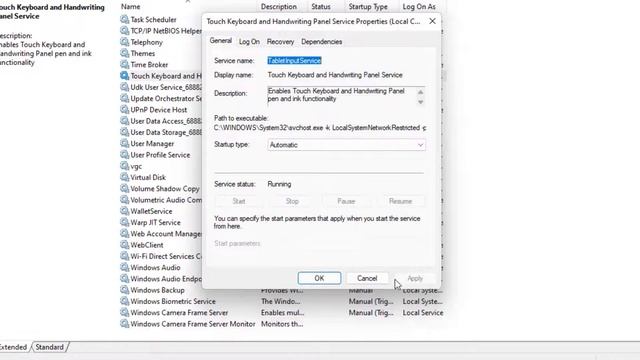Click the Stop service button

click(292, 201)
